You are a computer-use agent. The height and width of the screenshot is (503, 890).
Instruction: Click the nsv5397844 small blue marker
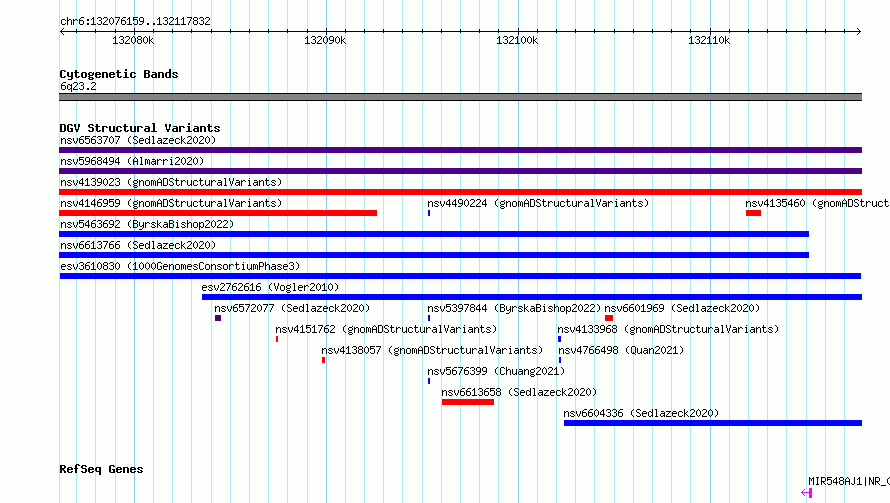pyautogui.click(x=429, y=318)
